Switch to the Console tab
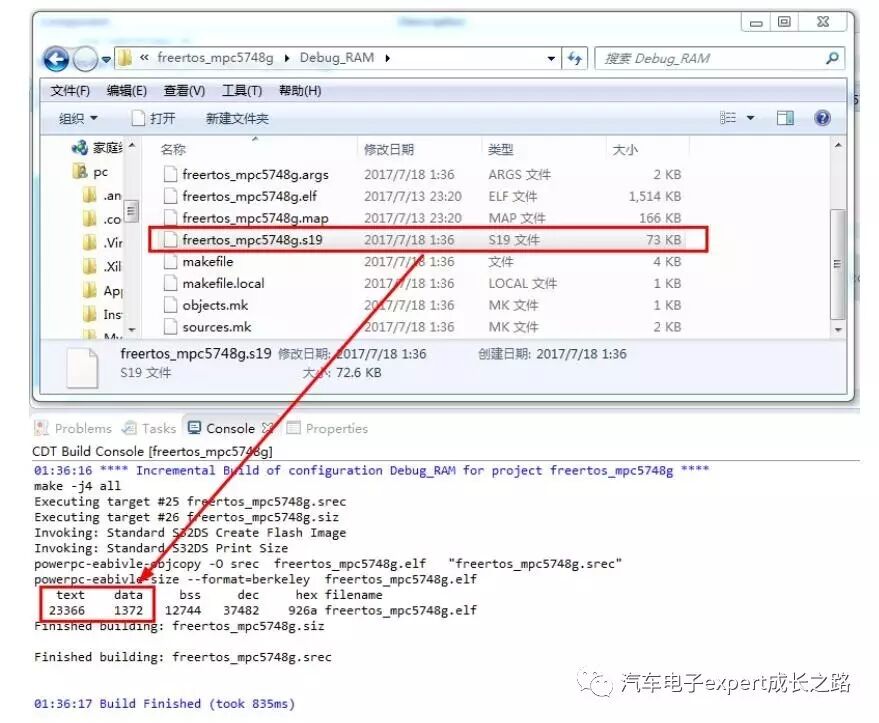Image resolution: width=879 pixels, height=723 pixels. pyautogui.click(x=222, y=428)
